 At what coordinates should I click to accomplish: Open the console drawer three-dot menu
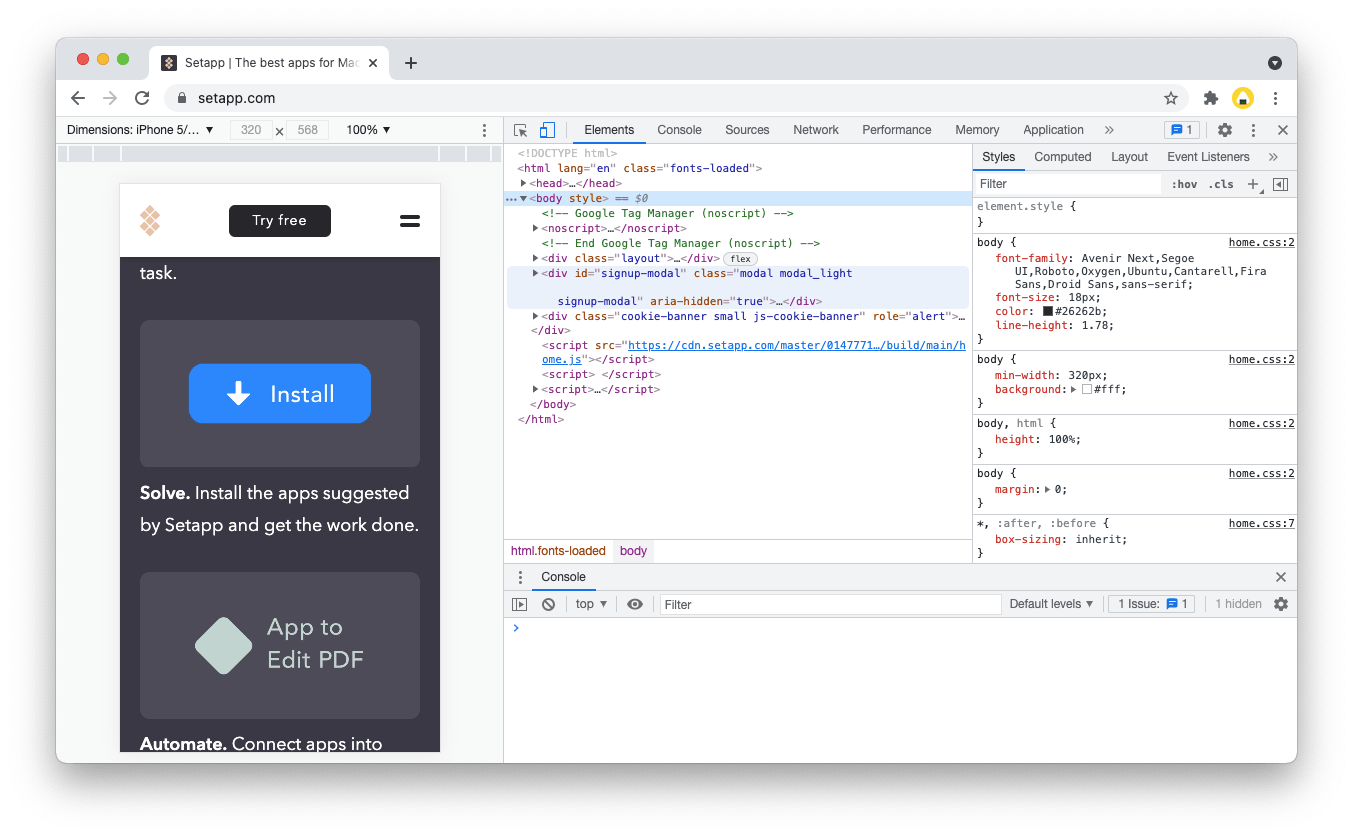pos(520,577)
